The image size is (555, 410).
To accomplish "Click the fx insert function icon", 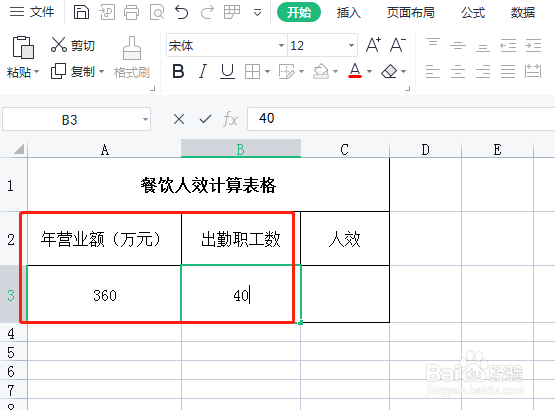I will pos(230,119).
